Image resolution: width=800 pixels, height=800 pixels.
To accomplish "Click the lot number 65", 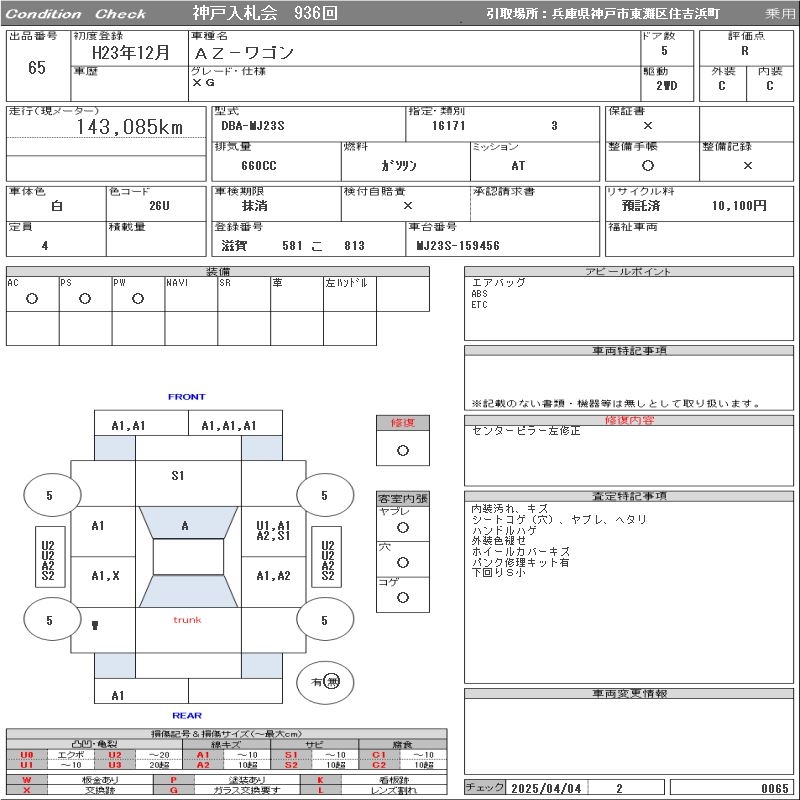I will 37,67.
